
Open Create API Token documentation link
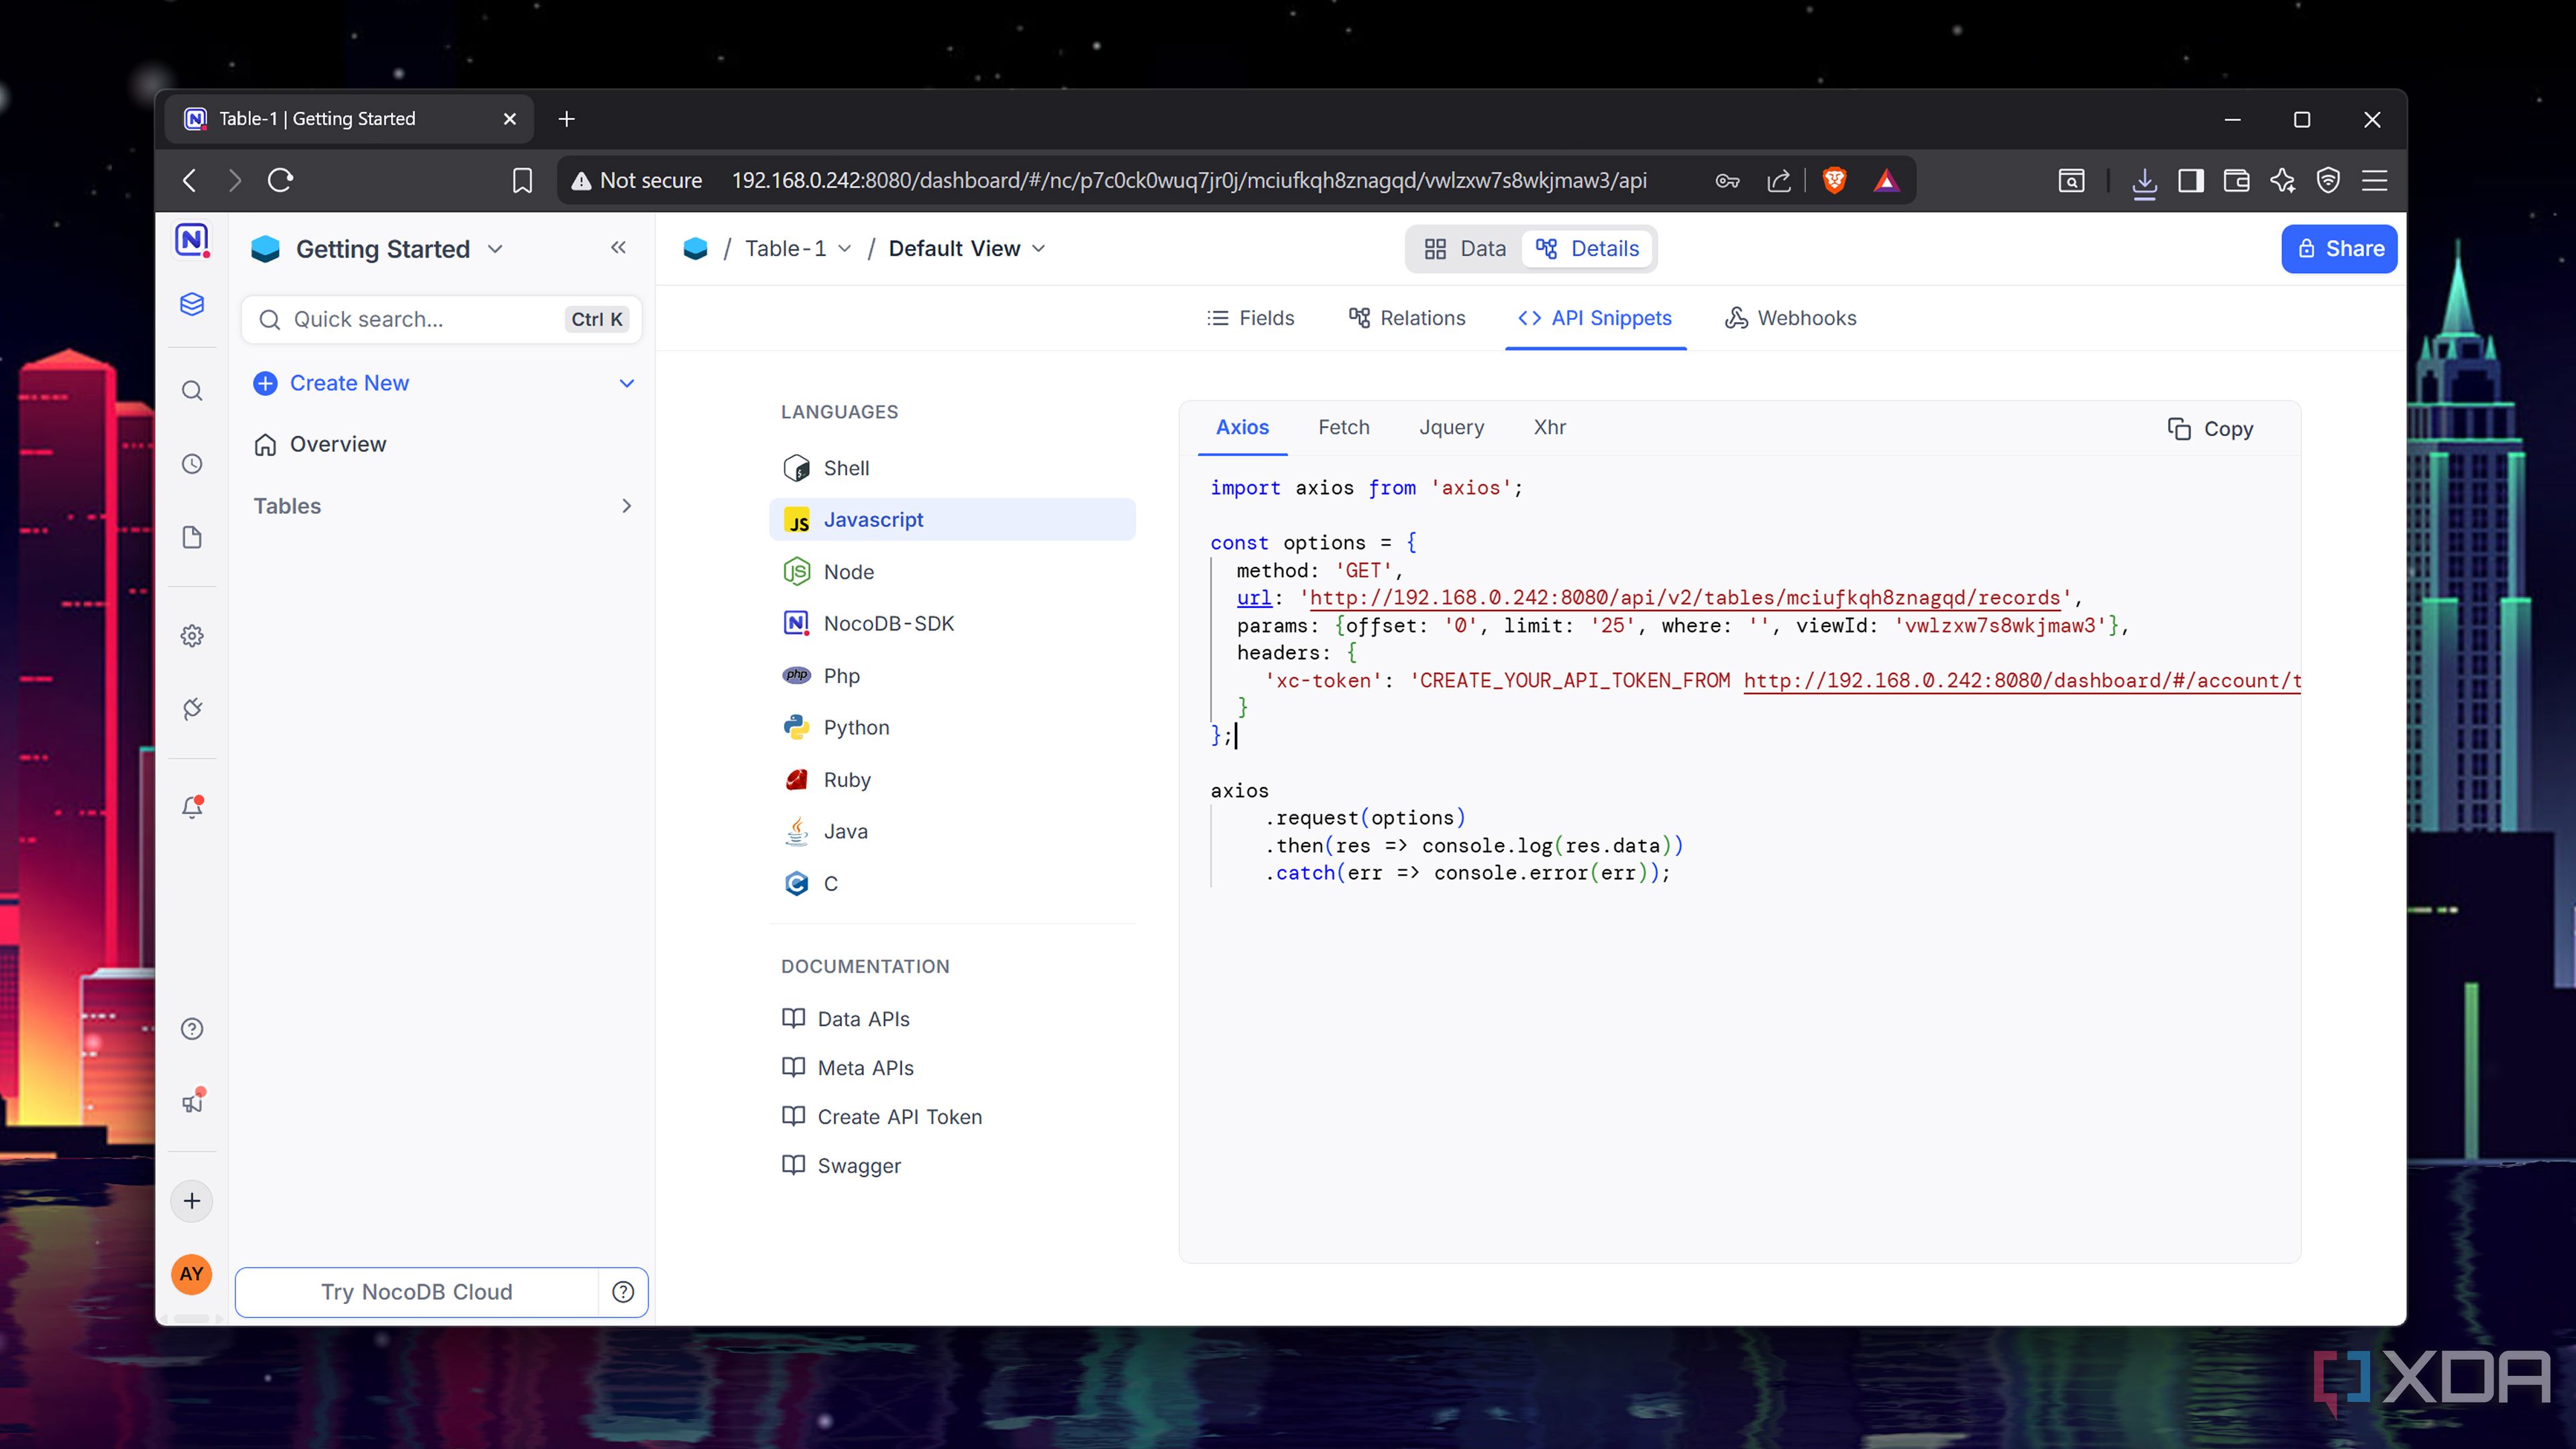881,1116
